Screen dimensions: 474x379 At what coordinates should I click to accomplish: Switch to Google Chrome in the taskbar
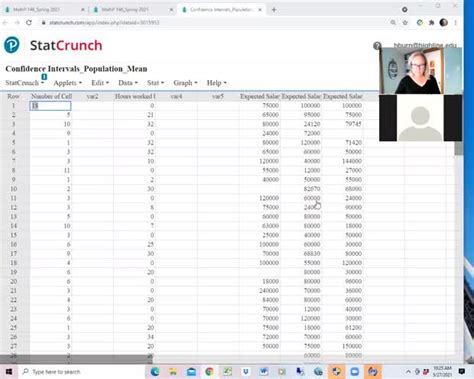[209, 372]
